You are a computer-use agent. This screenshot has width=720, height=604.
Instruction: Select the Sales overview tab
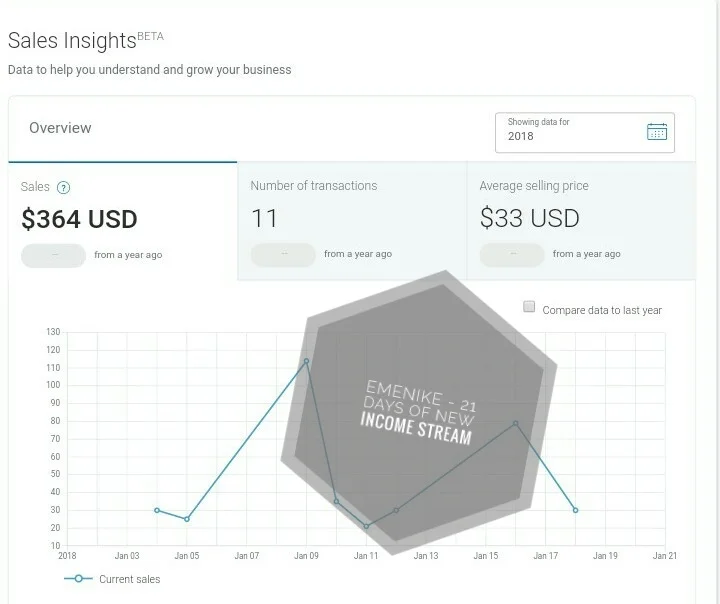click(123, 221)
